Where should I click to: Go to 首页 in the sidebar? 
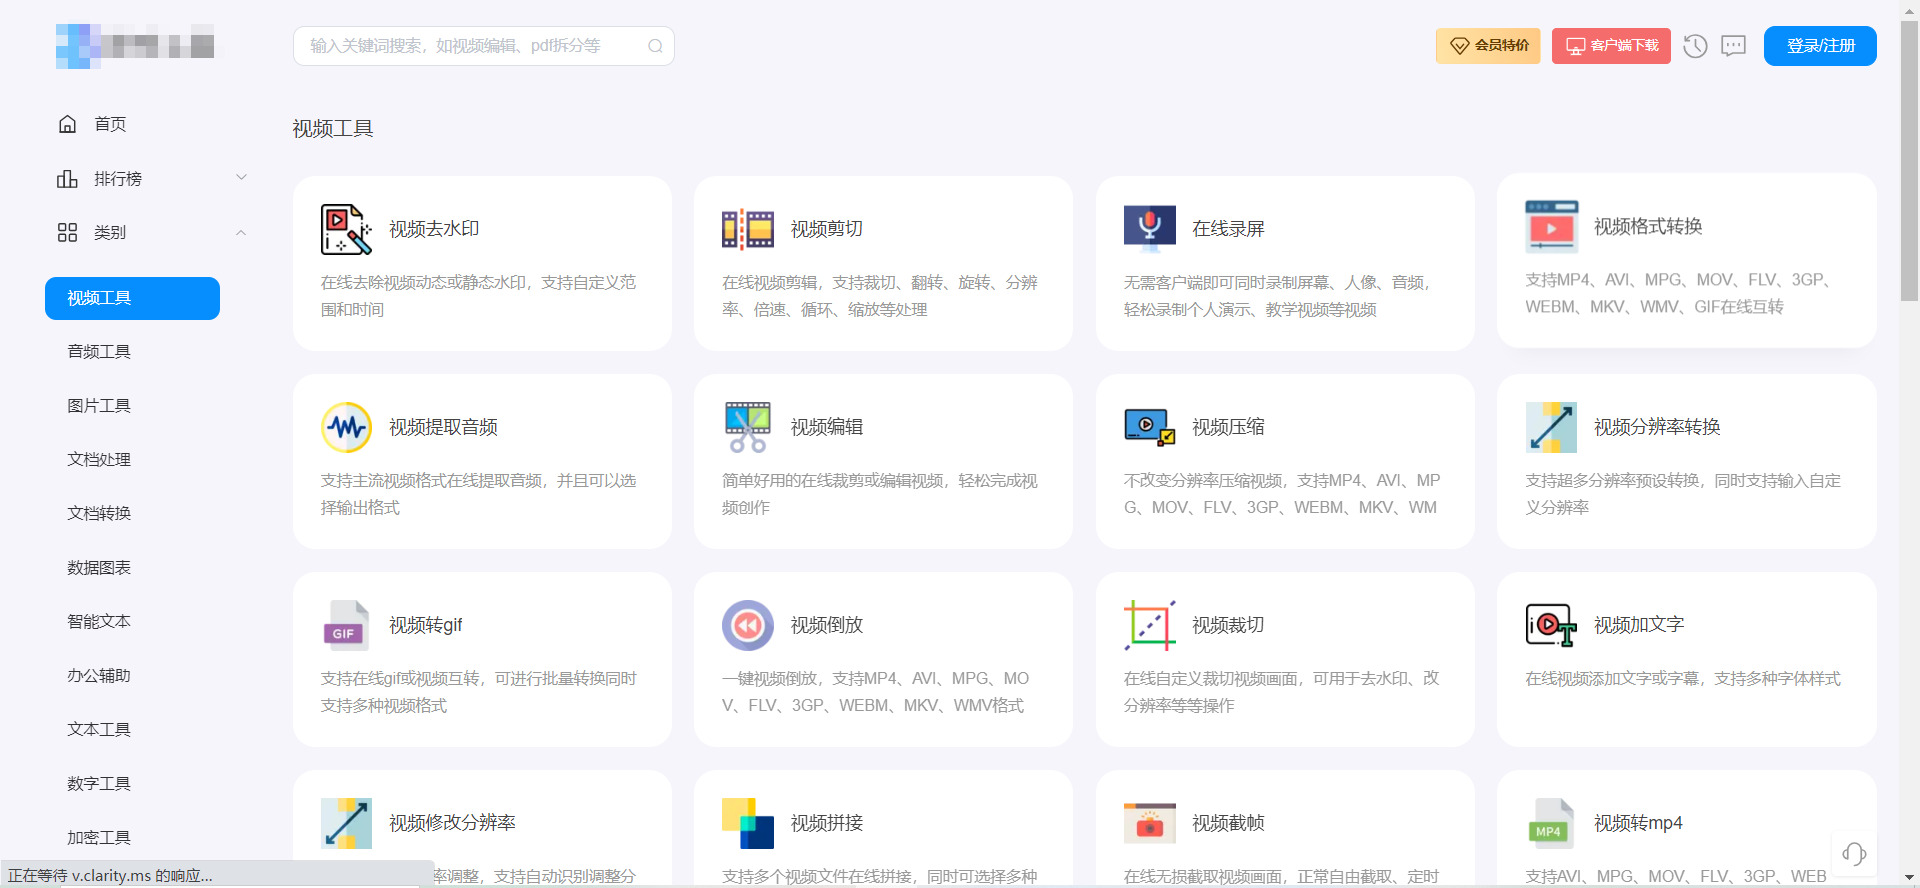(x=110, y=124)
